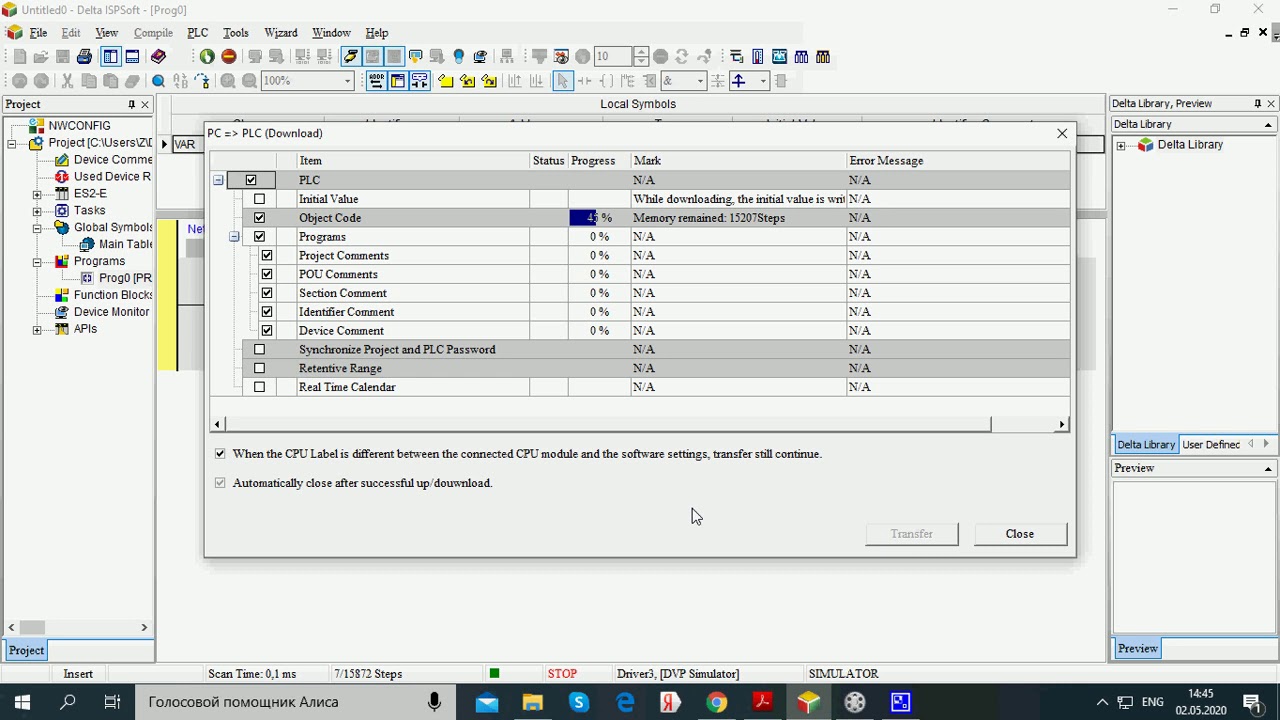1280x720 pixels.
Task: Collapse the PLC group in download list
Action: [x=218, y=180]
